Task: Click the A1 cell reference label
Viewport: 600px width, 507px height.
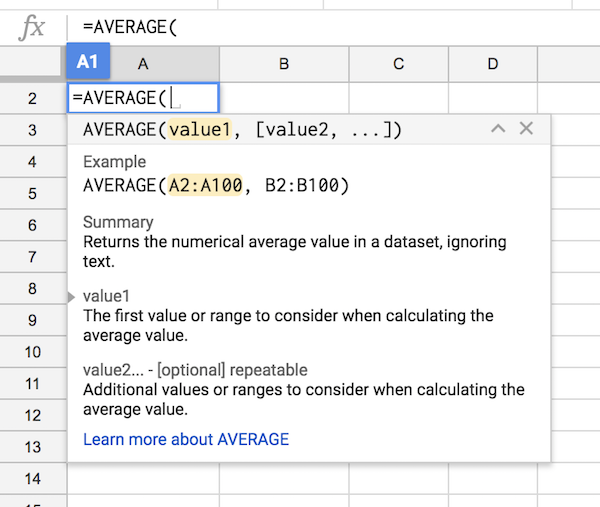Action: point(88,61)
